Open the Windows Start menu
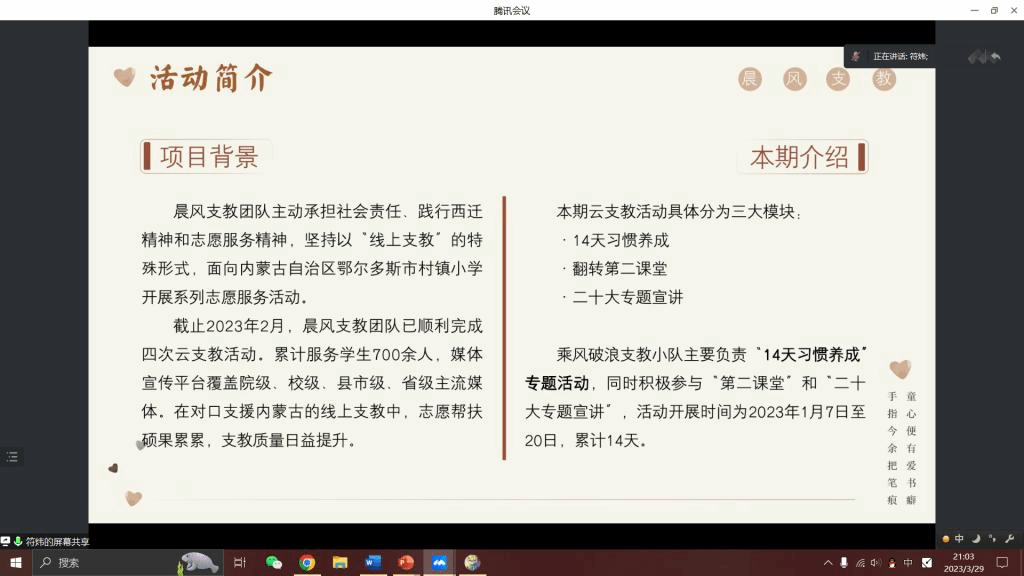The width and height of the screenshot is (1024, 576). pos(16,563)
